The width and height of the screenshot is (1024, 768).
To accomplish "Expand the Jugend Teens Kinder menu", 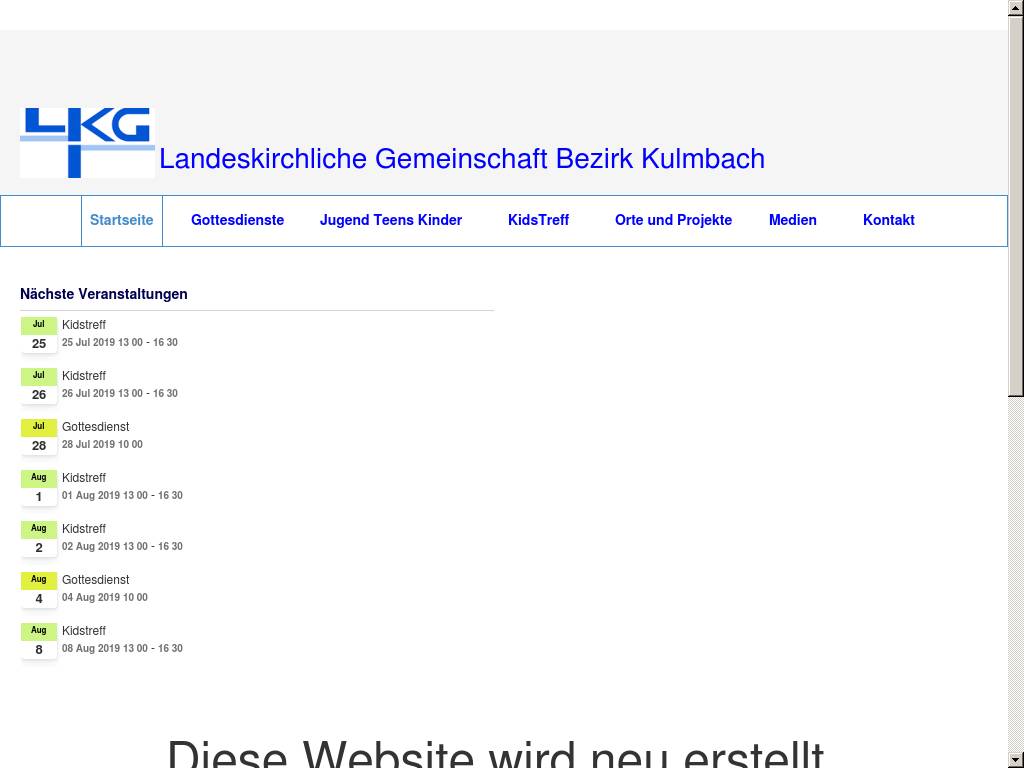I will point(390,220).
